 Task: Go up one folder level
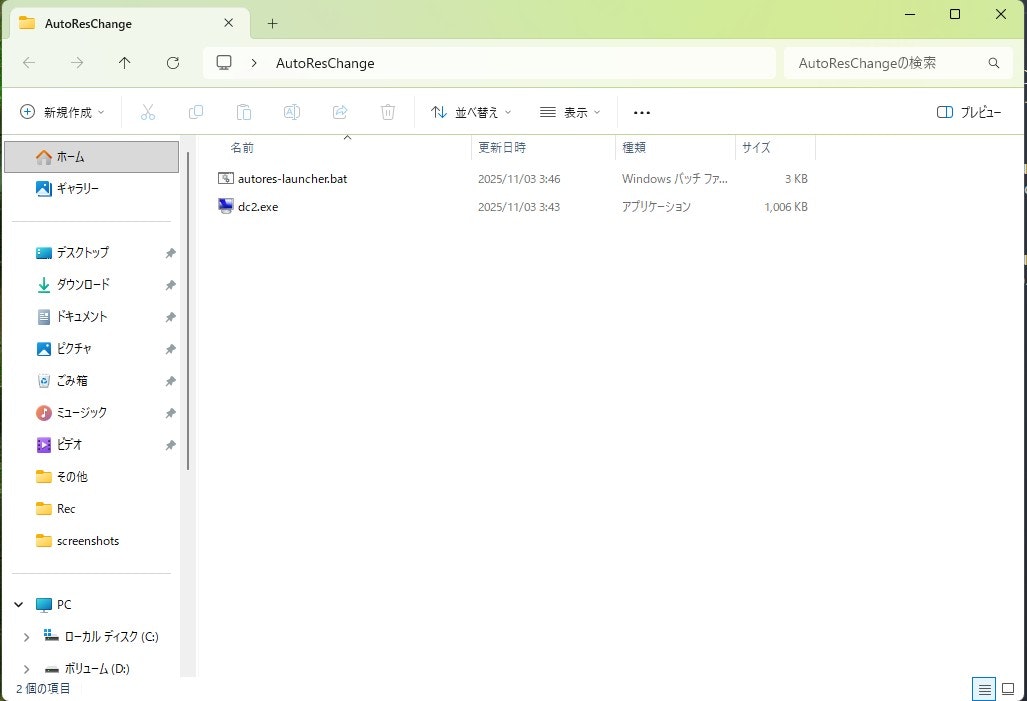(124, 63)
